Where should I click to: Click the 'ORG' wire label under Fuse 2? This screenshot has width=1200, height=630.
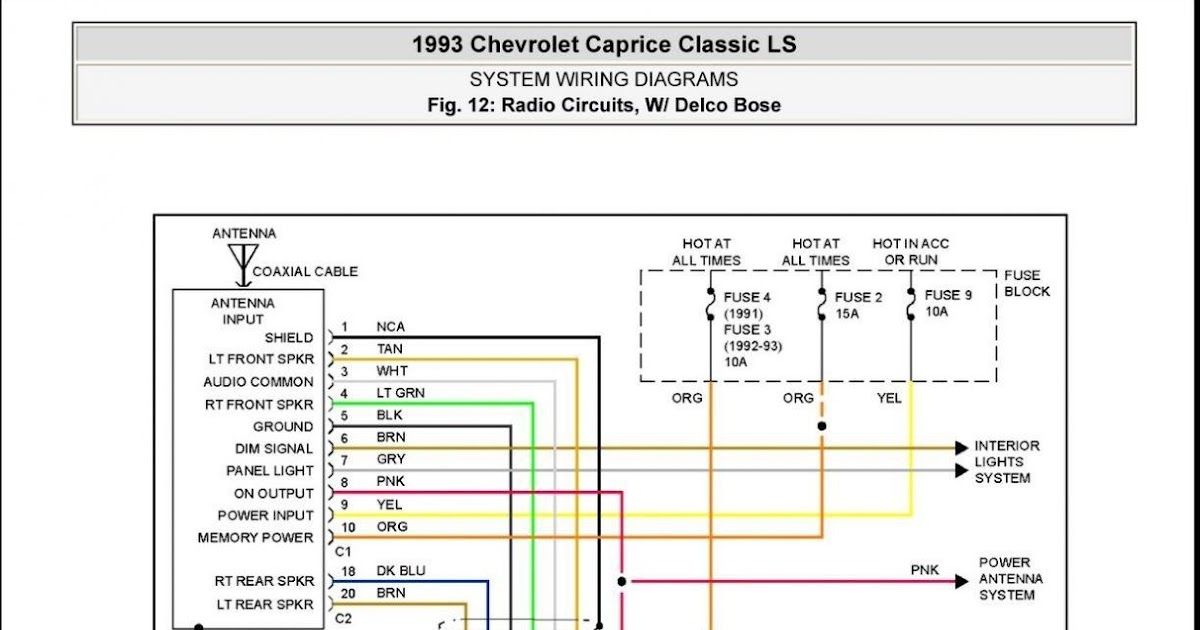click(x=798, y=398)
